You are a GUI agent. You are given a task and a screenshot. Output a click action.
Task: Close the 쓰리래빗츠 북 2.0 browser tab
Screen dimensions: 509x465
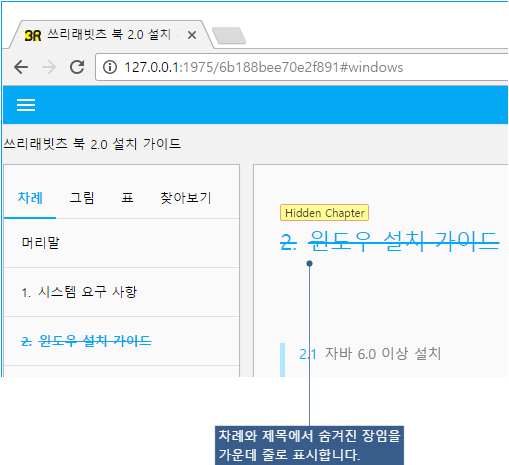pos(192,35)
